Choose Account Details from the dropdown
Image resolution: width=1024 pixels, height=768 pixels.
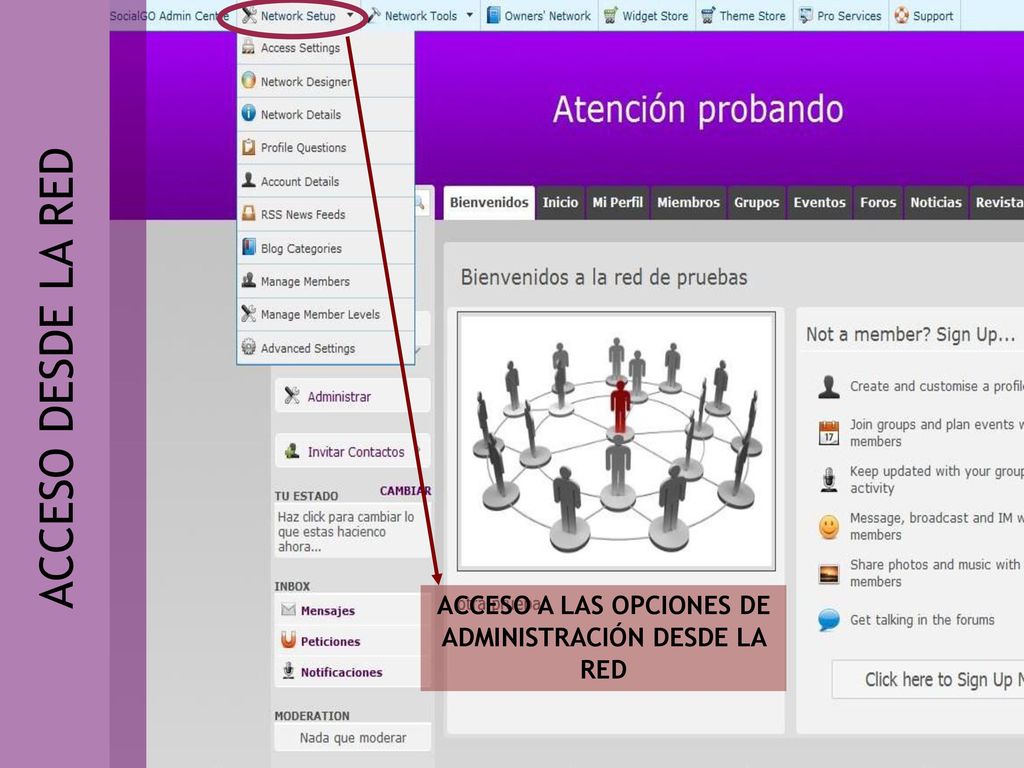(x=326, y=181)
